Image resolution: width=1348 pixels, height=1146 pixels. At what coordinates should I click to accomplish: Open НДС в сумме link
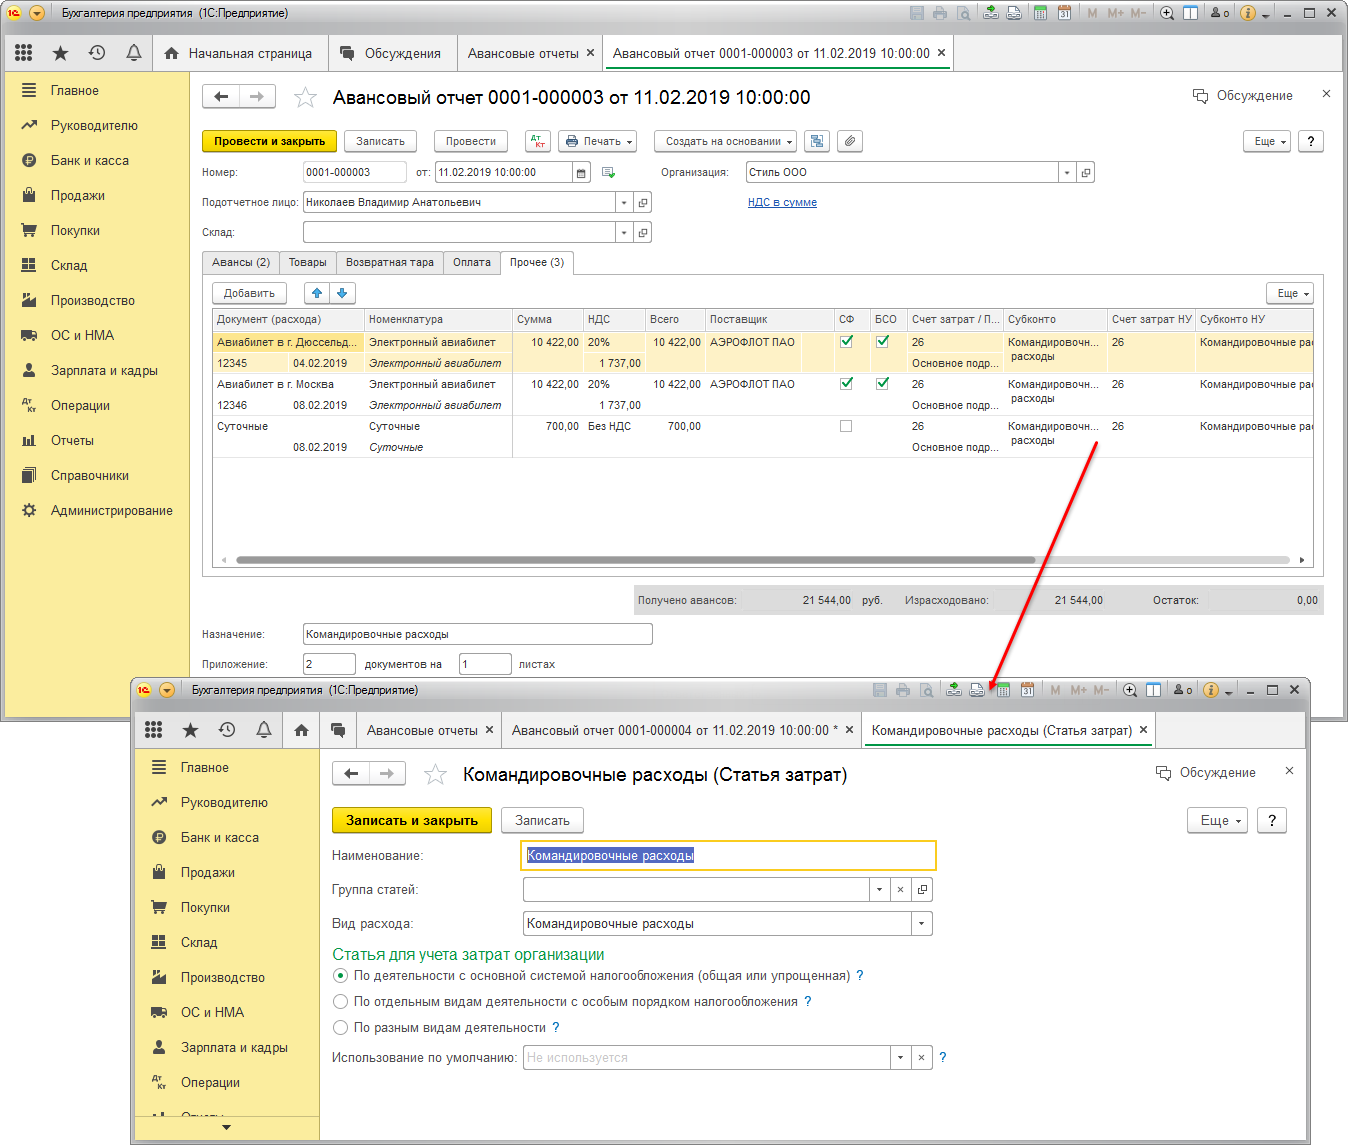pyautogui.click(x=782, y=202)
